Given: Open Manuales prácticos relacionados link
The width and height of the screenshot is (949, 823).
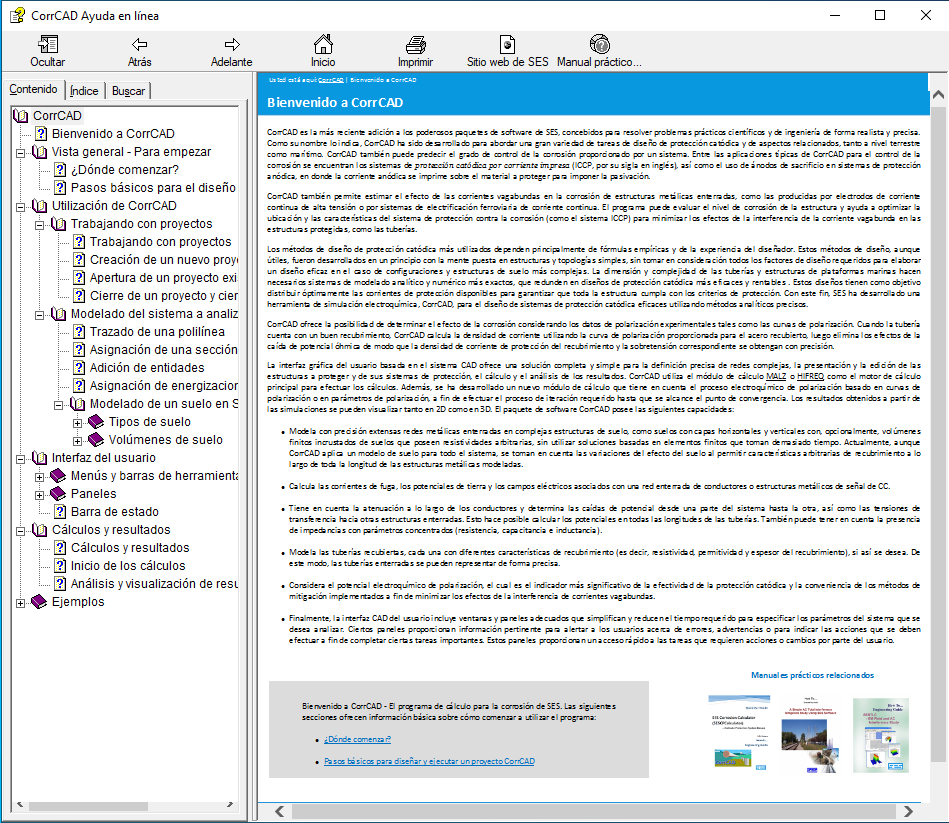Looking at the screenshot, I should pos(812,675).
